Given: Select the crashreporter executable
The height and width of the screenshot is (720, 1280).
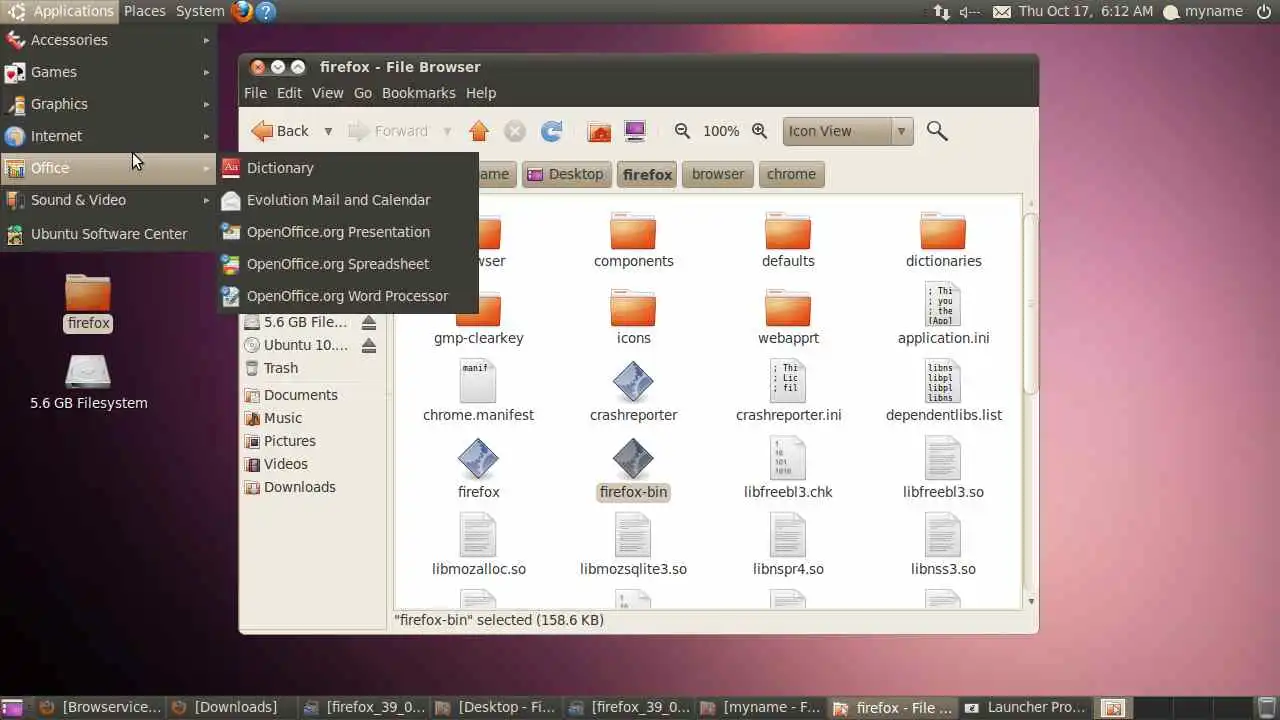Looking at the screenshot, I should coord(633,393).
